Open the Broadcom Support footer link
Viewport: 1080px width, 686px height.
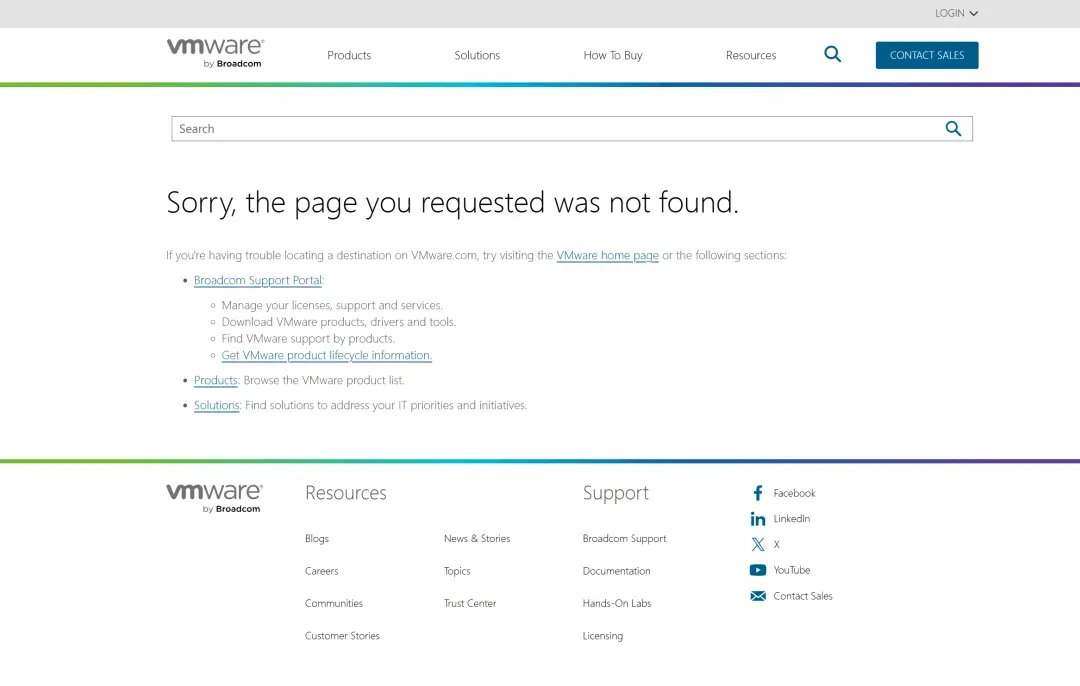point(624,539)
